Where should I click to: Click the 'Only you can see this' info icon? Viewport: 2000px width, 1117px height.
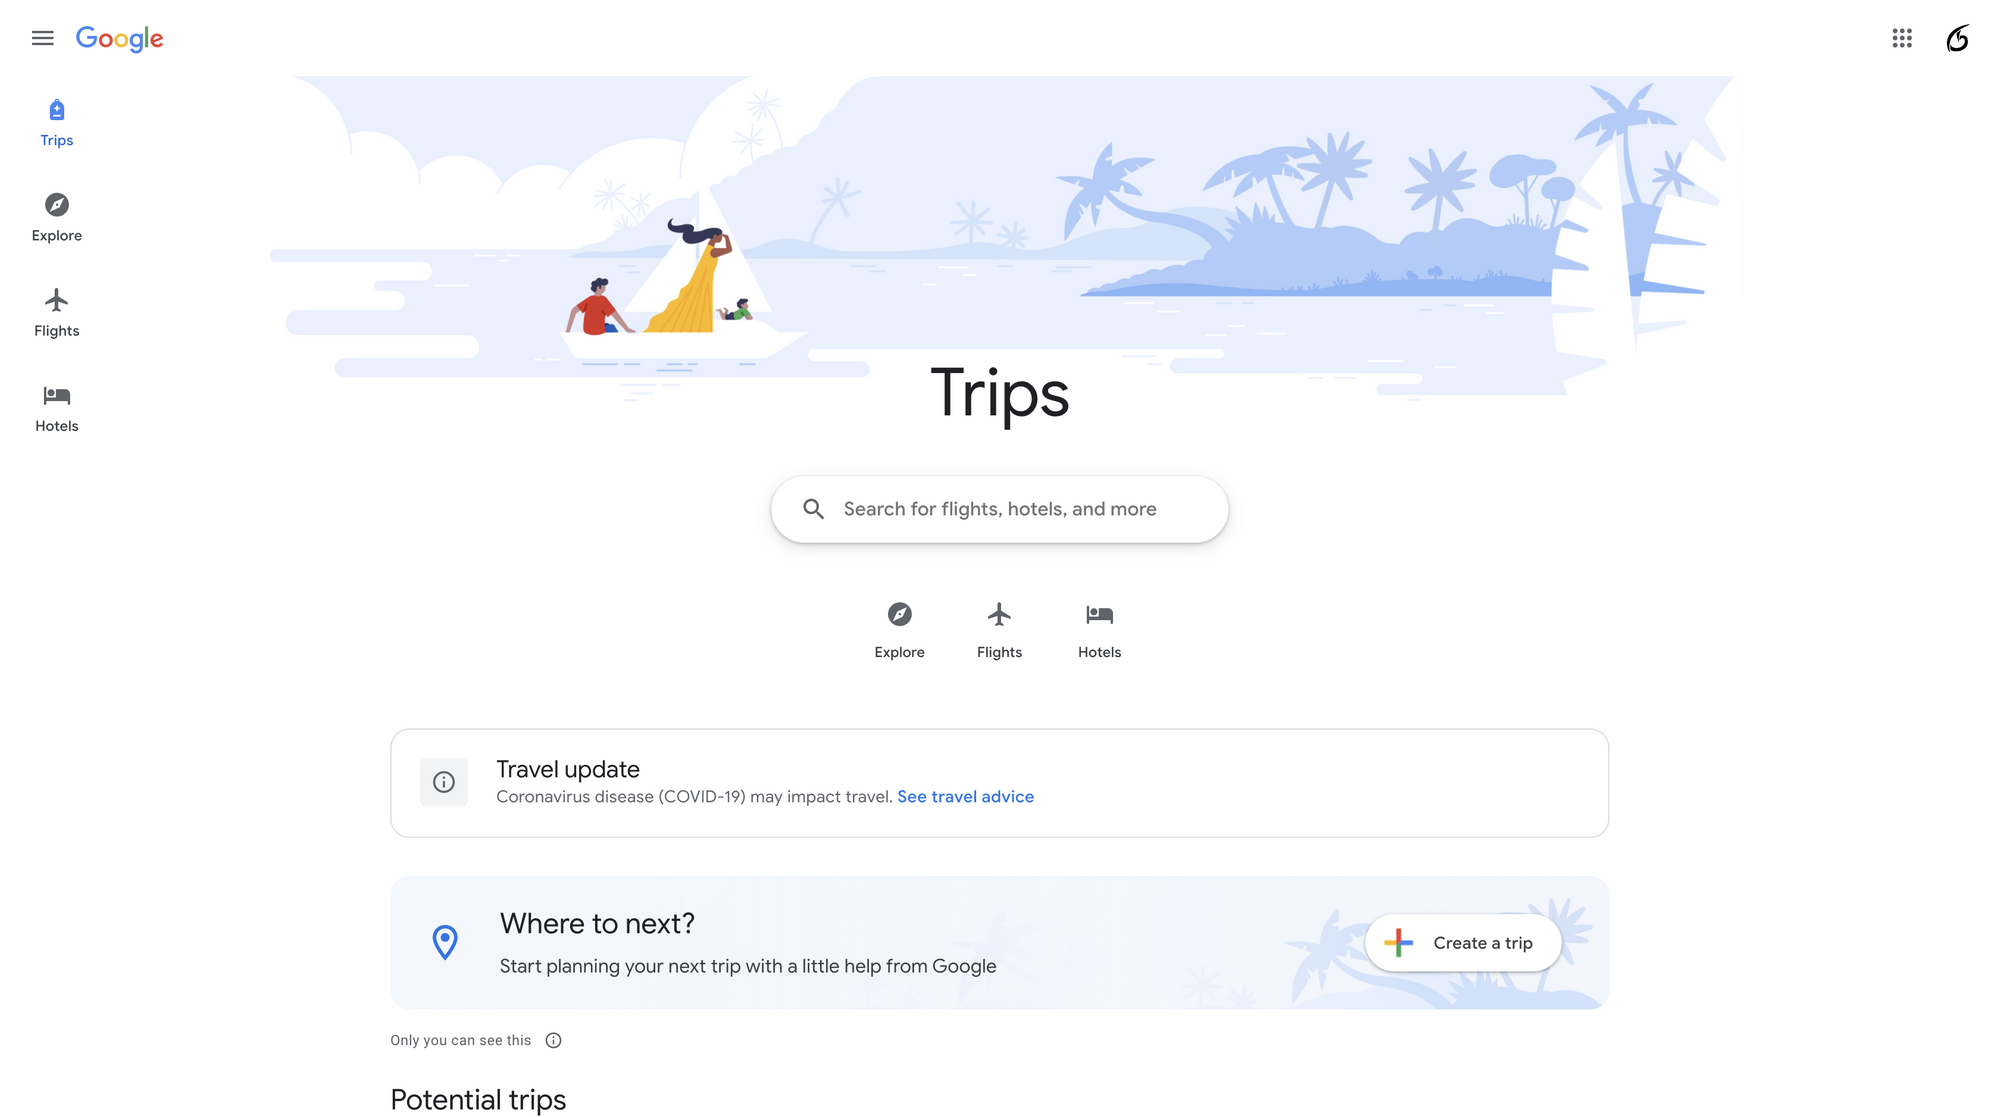click(x=552, y=1040)
